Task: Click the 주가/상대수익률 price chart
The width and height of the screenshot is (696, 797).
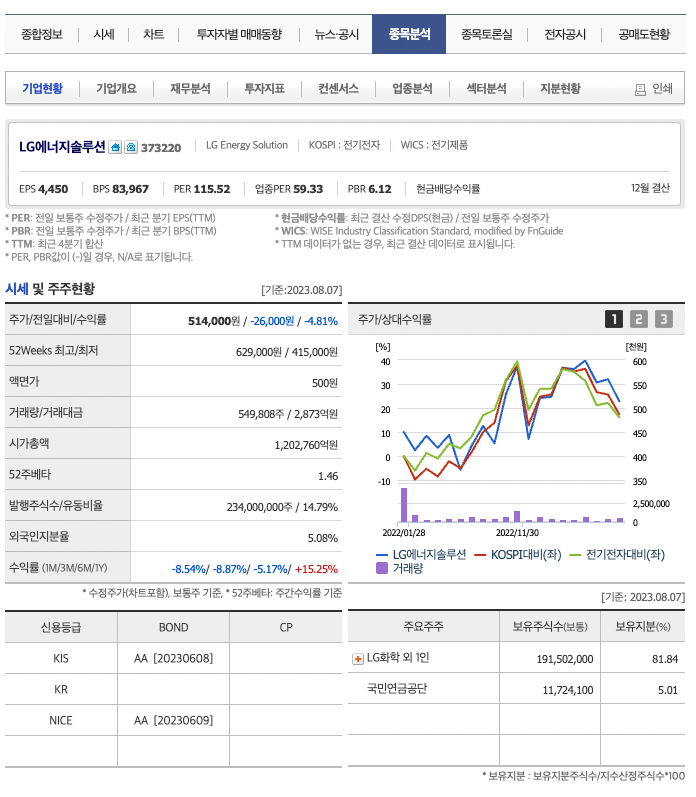Action: (513, 442)
